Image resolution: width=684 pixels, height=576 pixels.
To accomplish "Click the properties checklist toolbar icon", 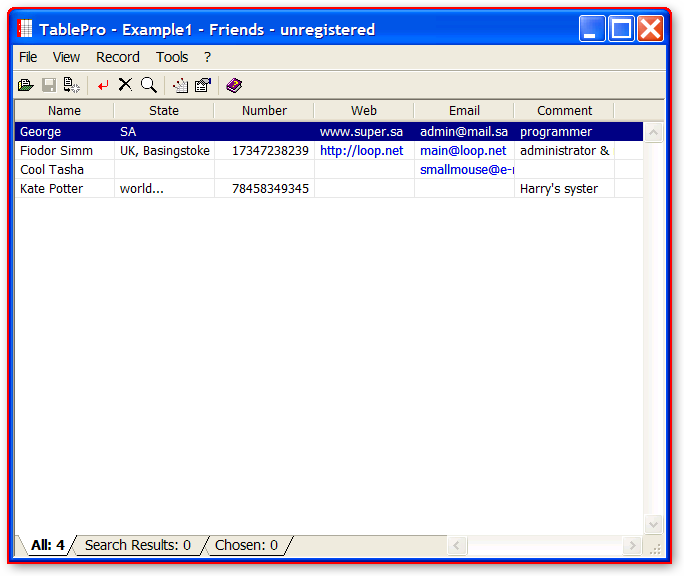I will pyautogui.click(x=203, y=86).
